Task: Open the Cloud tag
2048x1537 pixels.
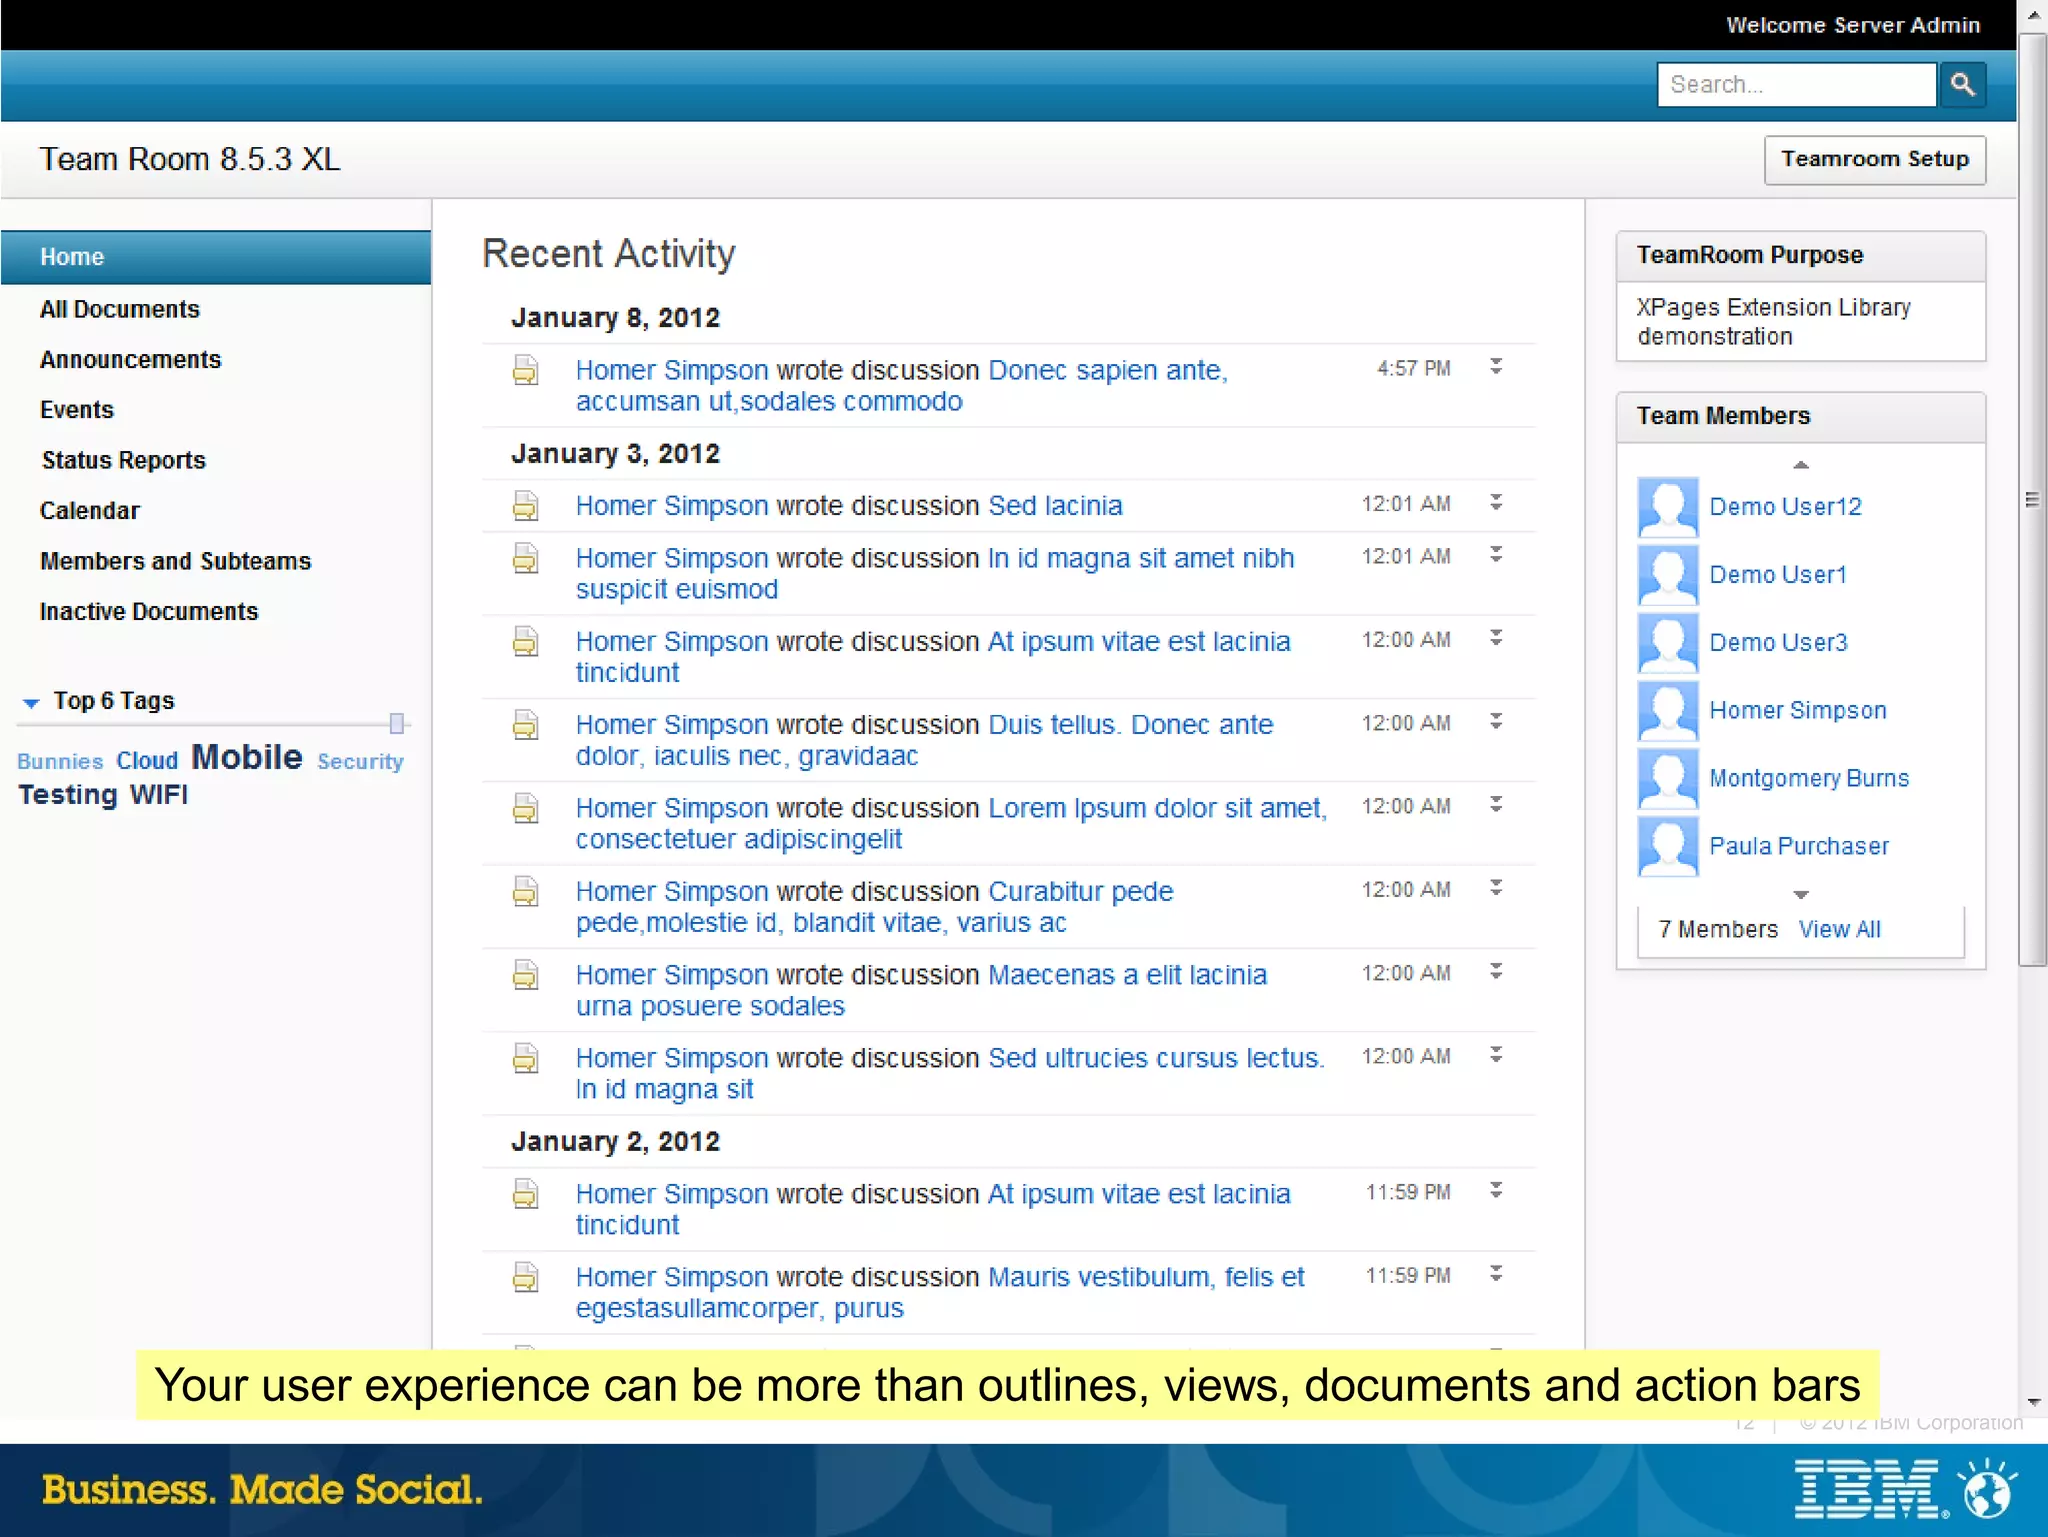Action: point(147,761)
